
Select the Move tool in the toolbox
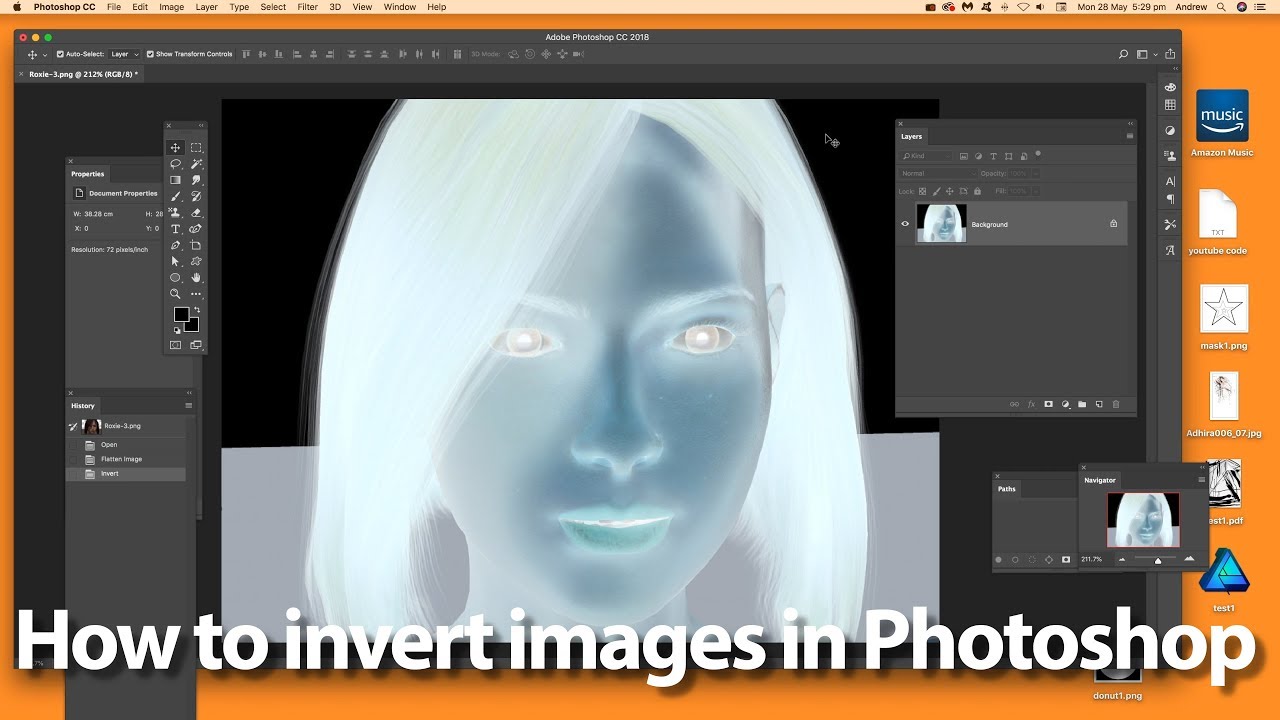click(175, 148)
